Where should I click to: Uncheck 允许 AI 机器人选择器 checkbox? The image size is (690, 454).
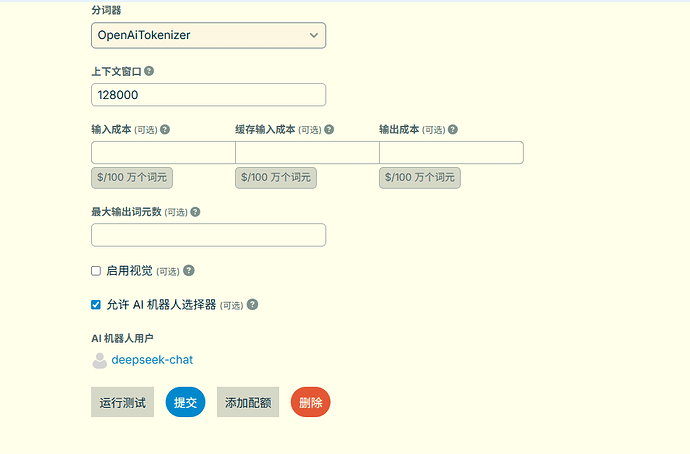coord(96,305)
